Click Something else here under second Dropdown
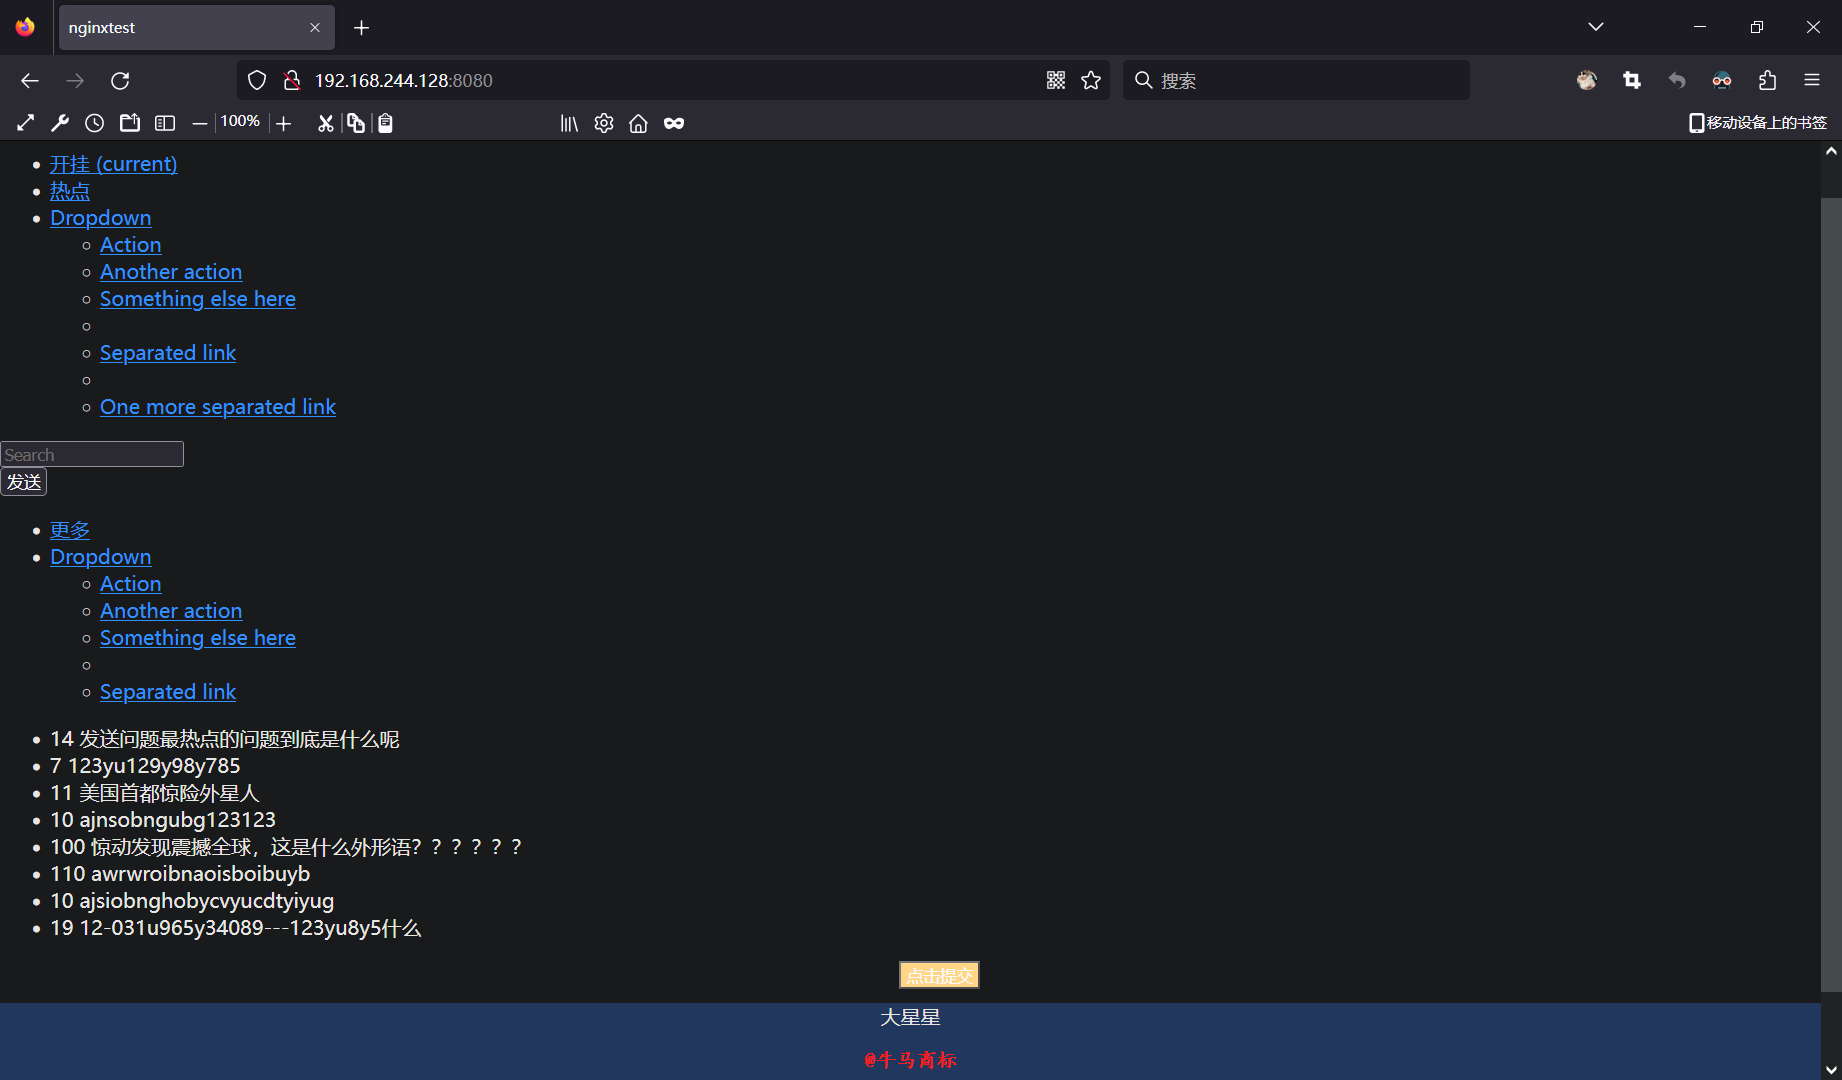This screenshot has width=1842, height=1080. (198, 638)
